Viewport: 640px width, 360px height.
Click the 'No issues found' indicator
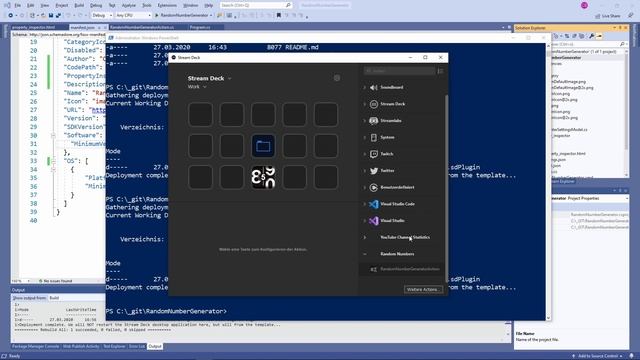[x=56, y=281]
